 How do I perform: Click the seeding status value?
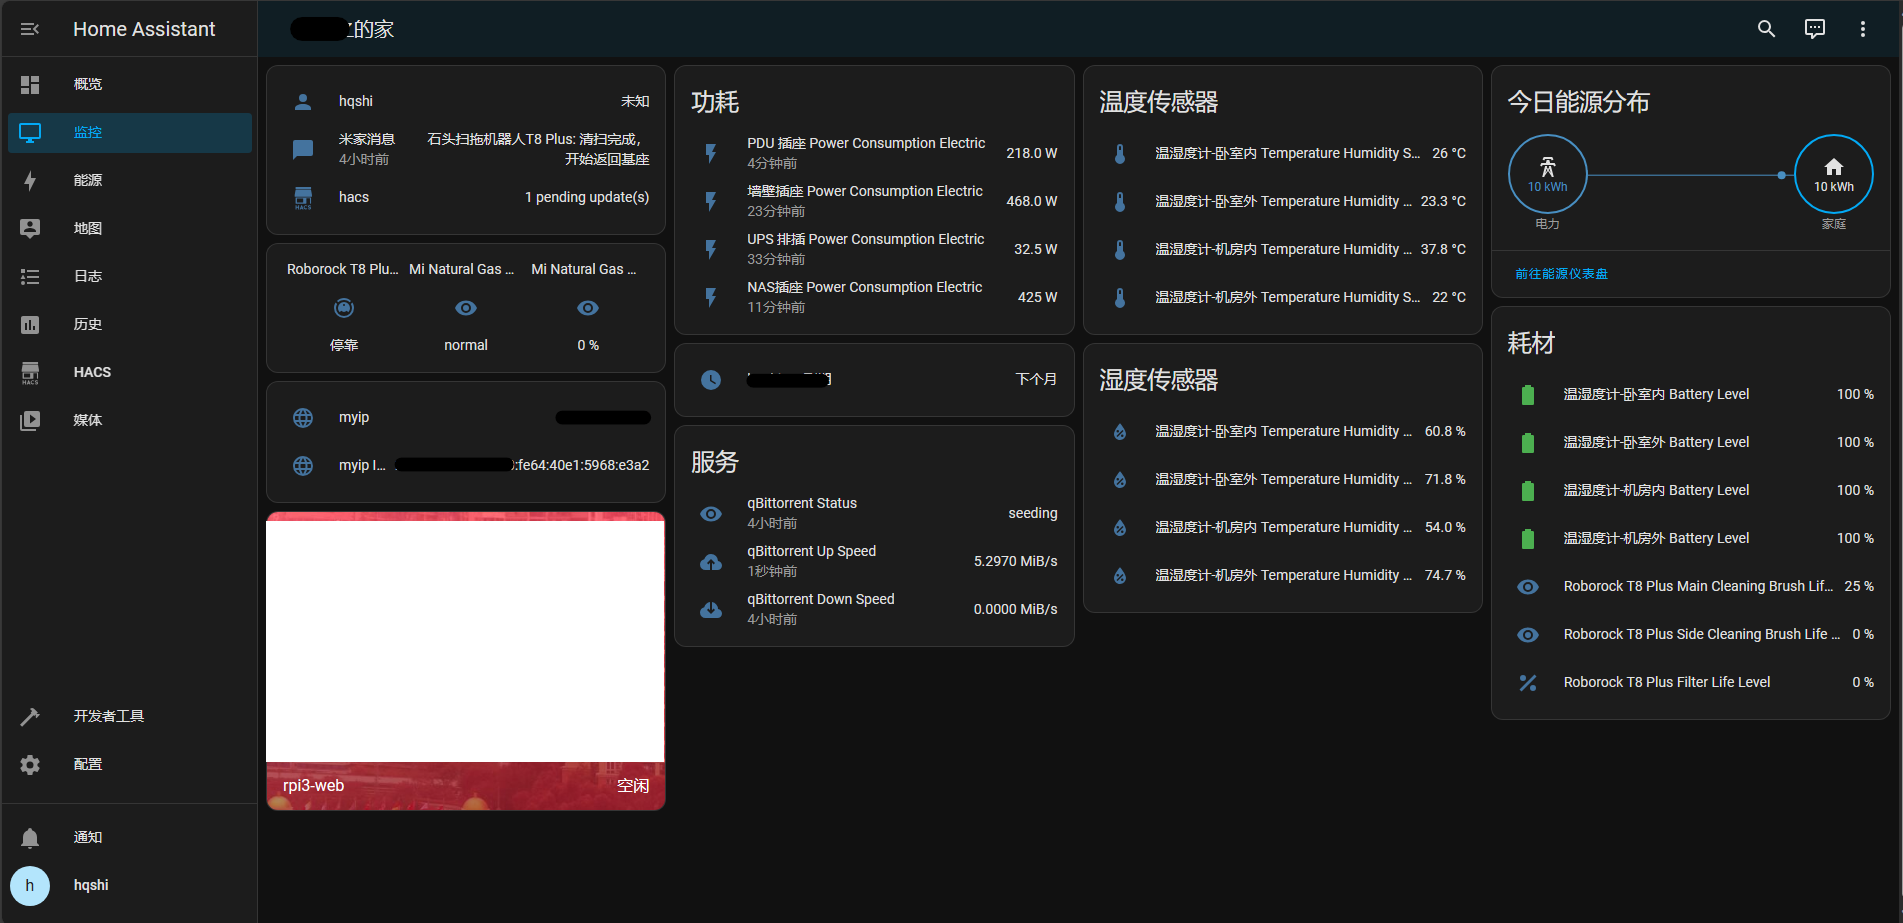point(1032,513)
